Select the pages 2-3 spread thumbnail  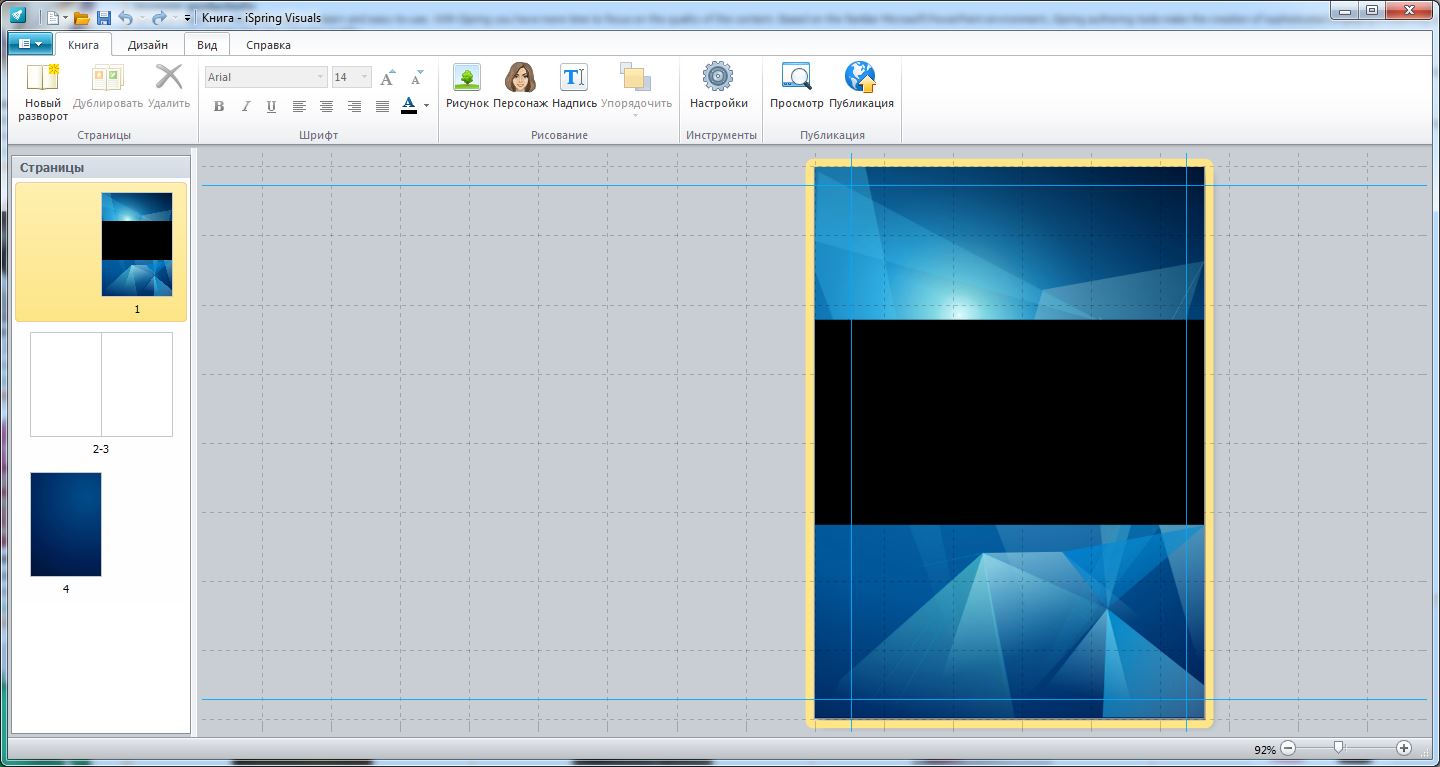pos(101,385)
